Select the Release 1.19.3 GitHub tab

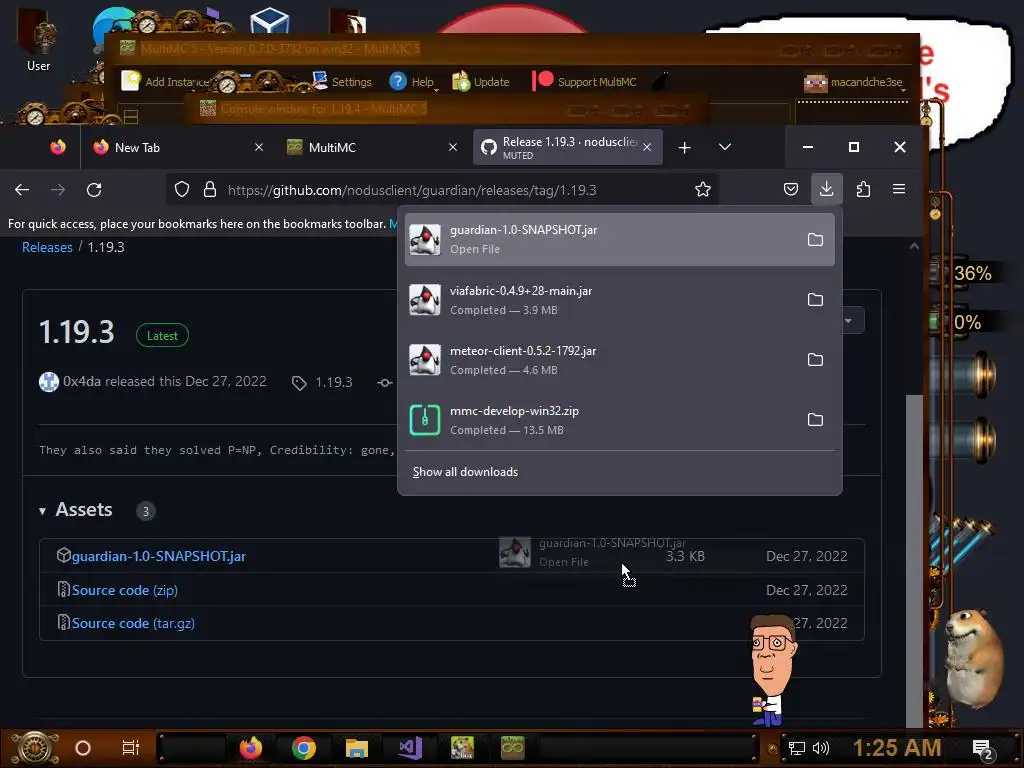point(568,148)
